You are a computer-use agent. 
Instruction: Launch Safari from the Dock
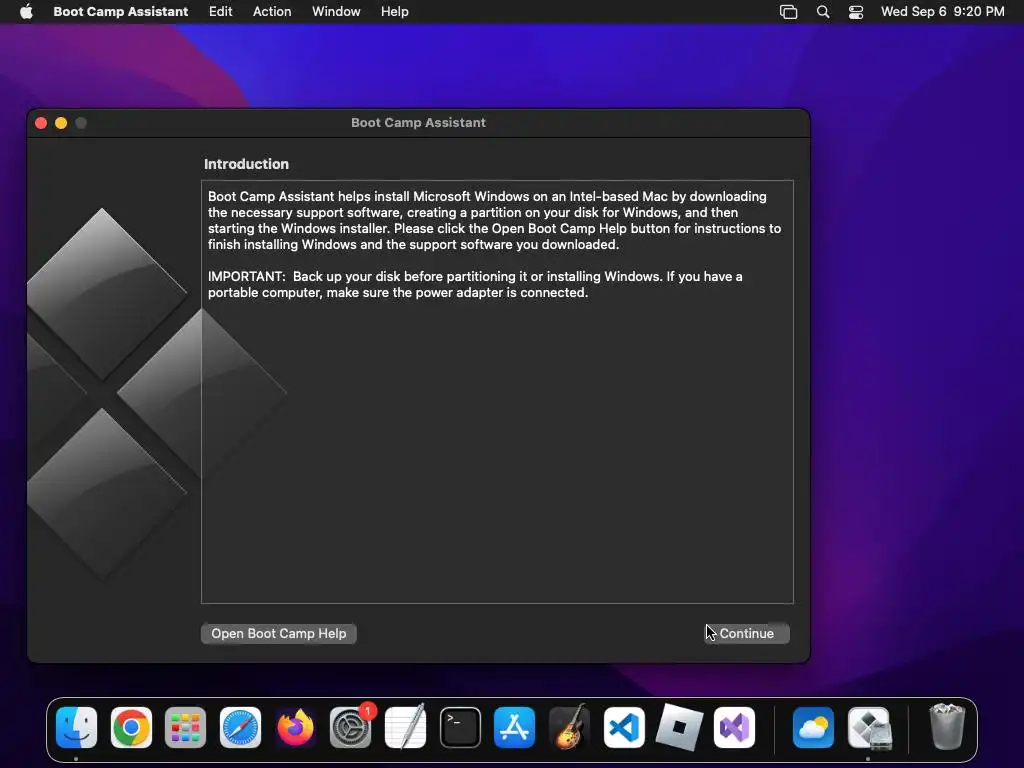click(x=240, y=728)
